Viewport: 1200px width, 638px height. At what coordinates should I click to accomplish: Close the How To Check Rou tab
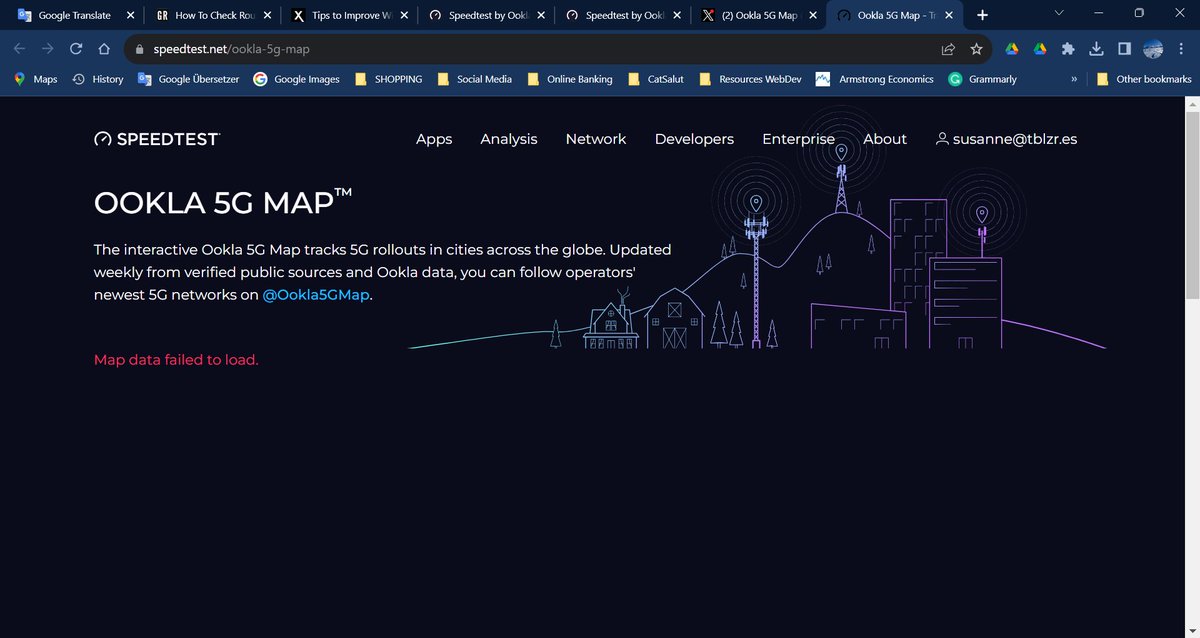[267, 15]
